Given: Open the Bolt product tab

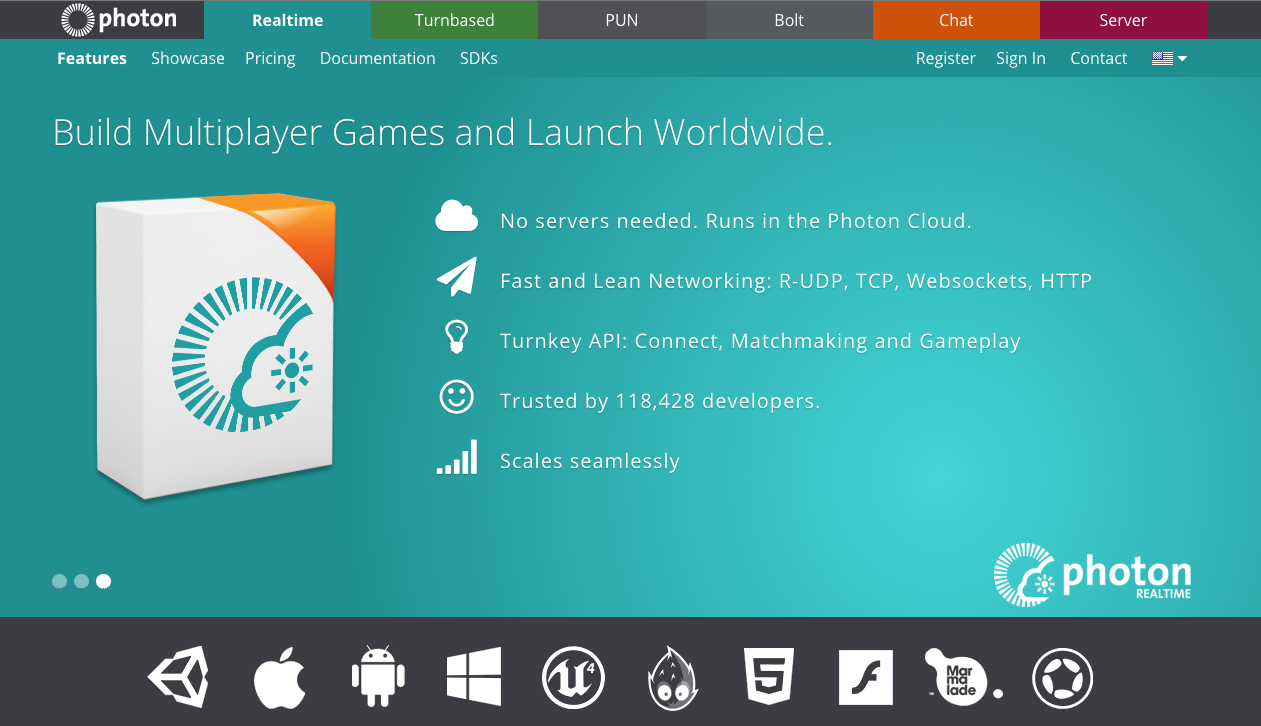Looking at the screenshot, I should [789, 20].
